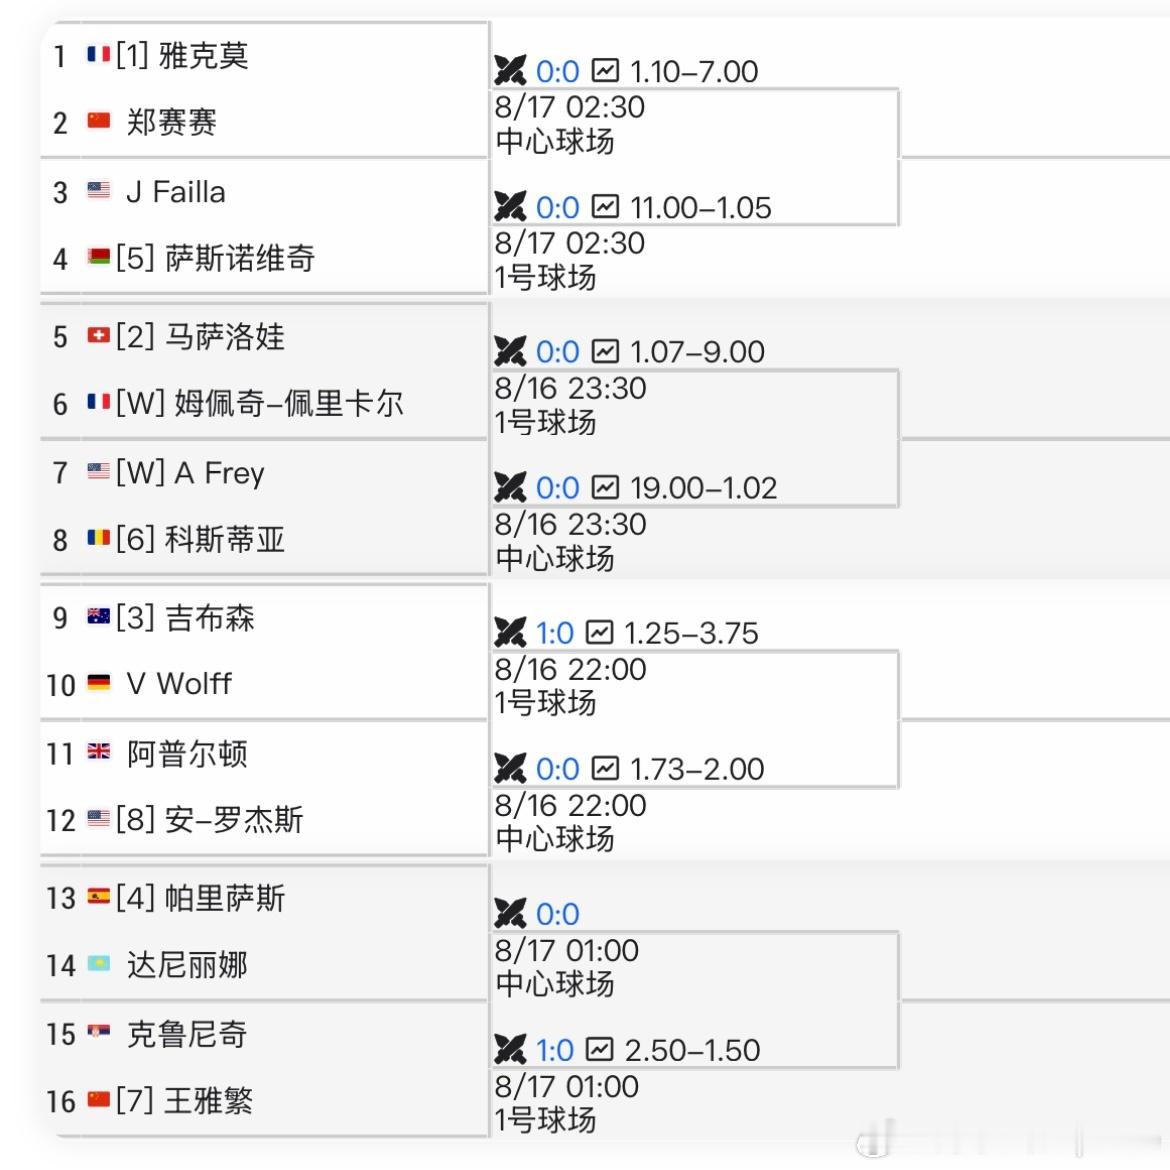
Task: Open odds chart icon beside 19.00–1.02
Action: click(x=605, y=487)
